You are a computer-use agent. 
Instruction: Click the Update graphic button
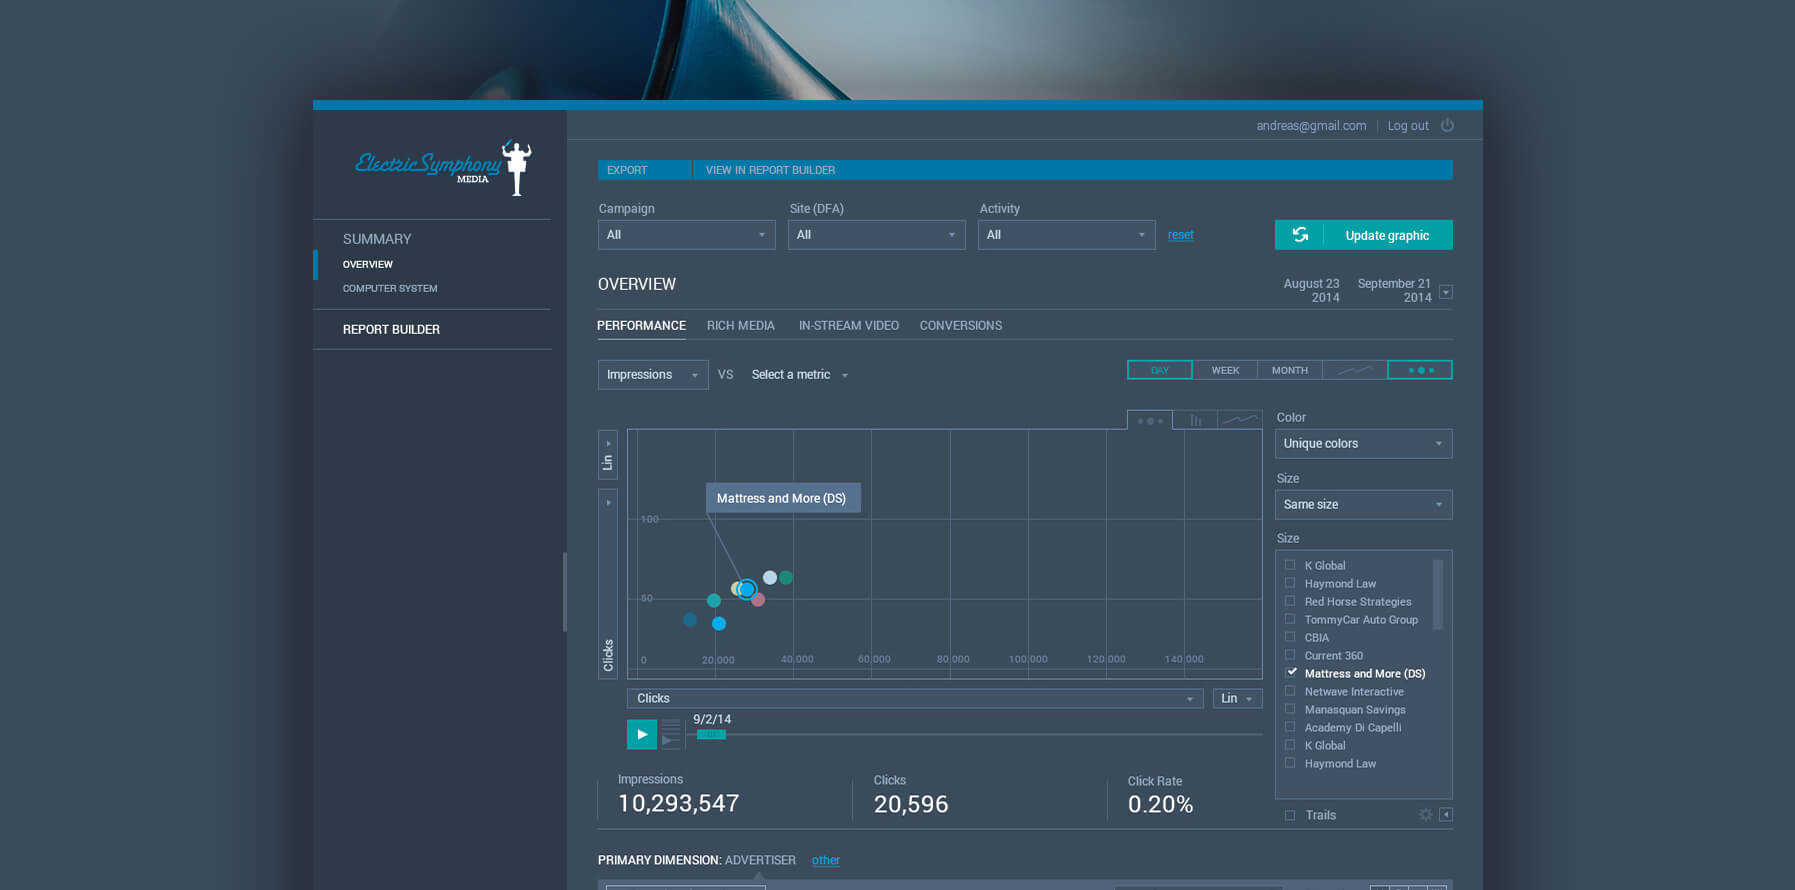click(x=1364, y=235)
